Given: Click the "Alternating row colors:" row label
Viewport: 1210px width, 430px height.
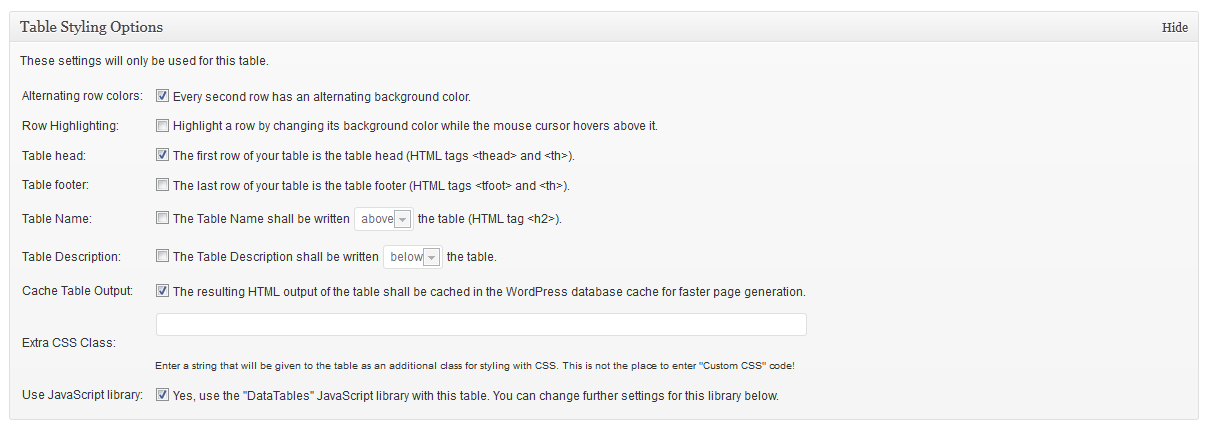Looking at the screenshot, I should tap(82, 97).
